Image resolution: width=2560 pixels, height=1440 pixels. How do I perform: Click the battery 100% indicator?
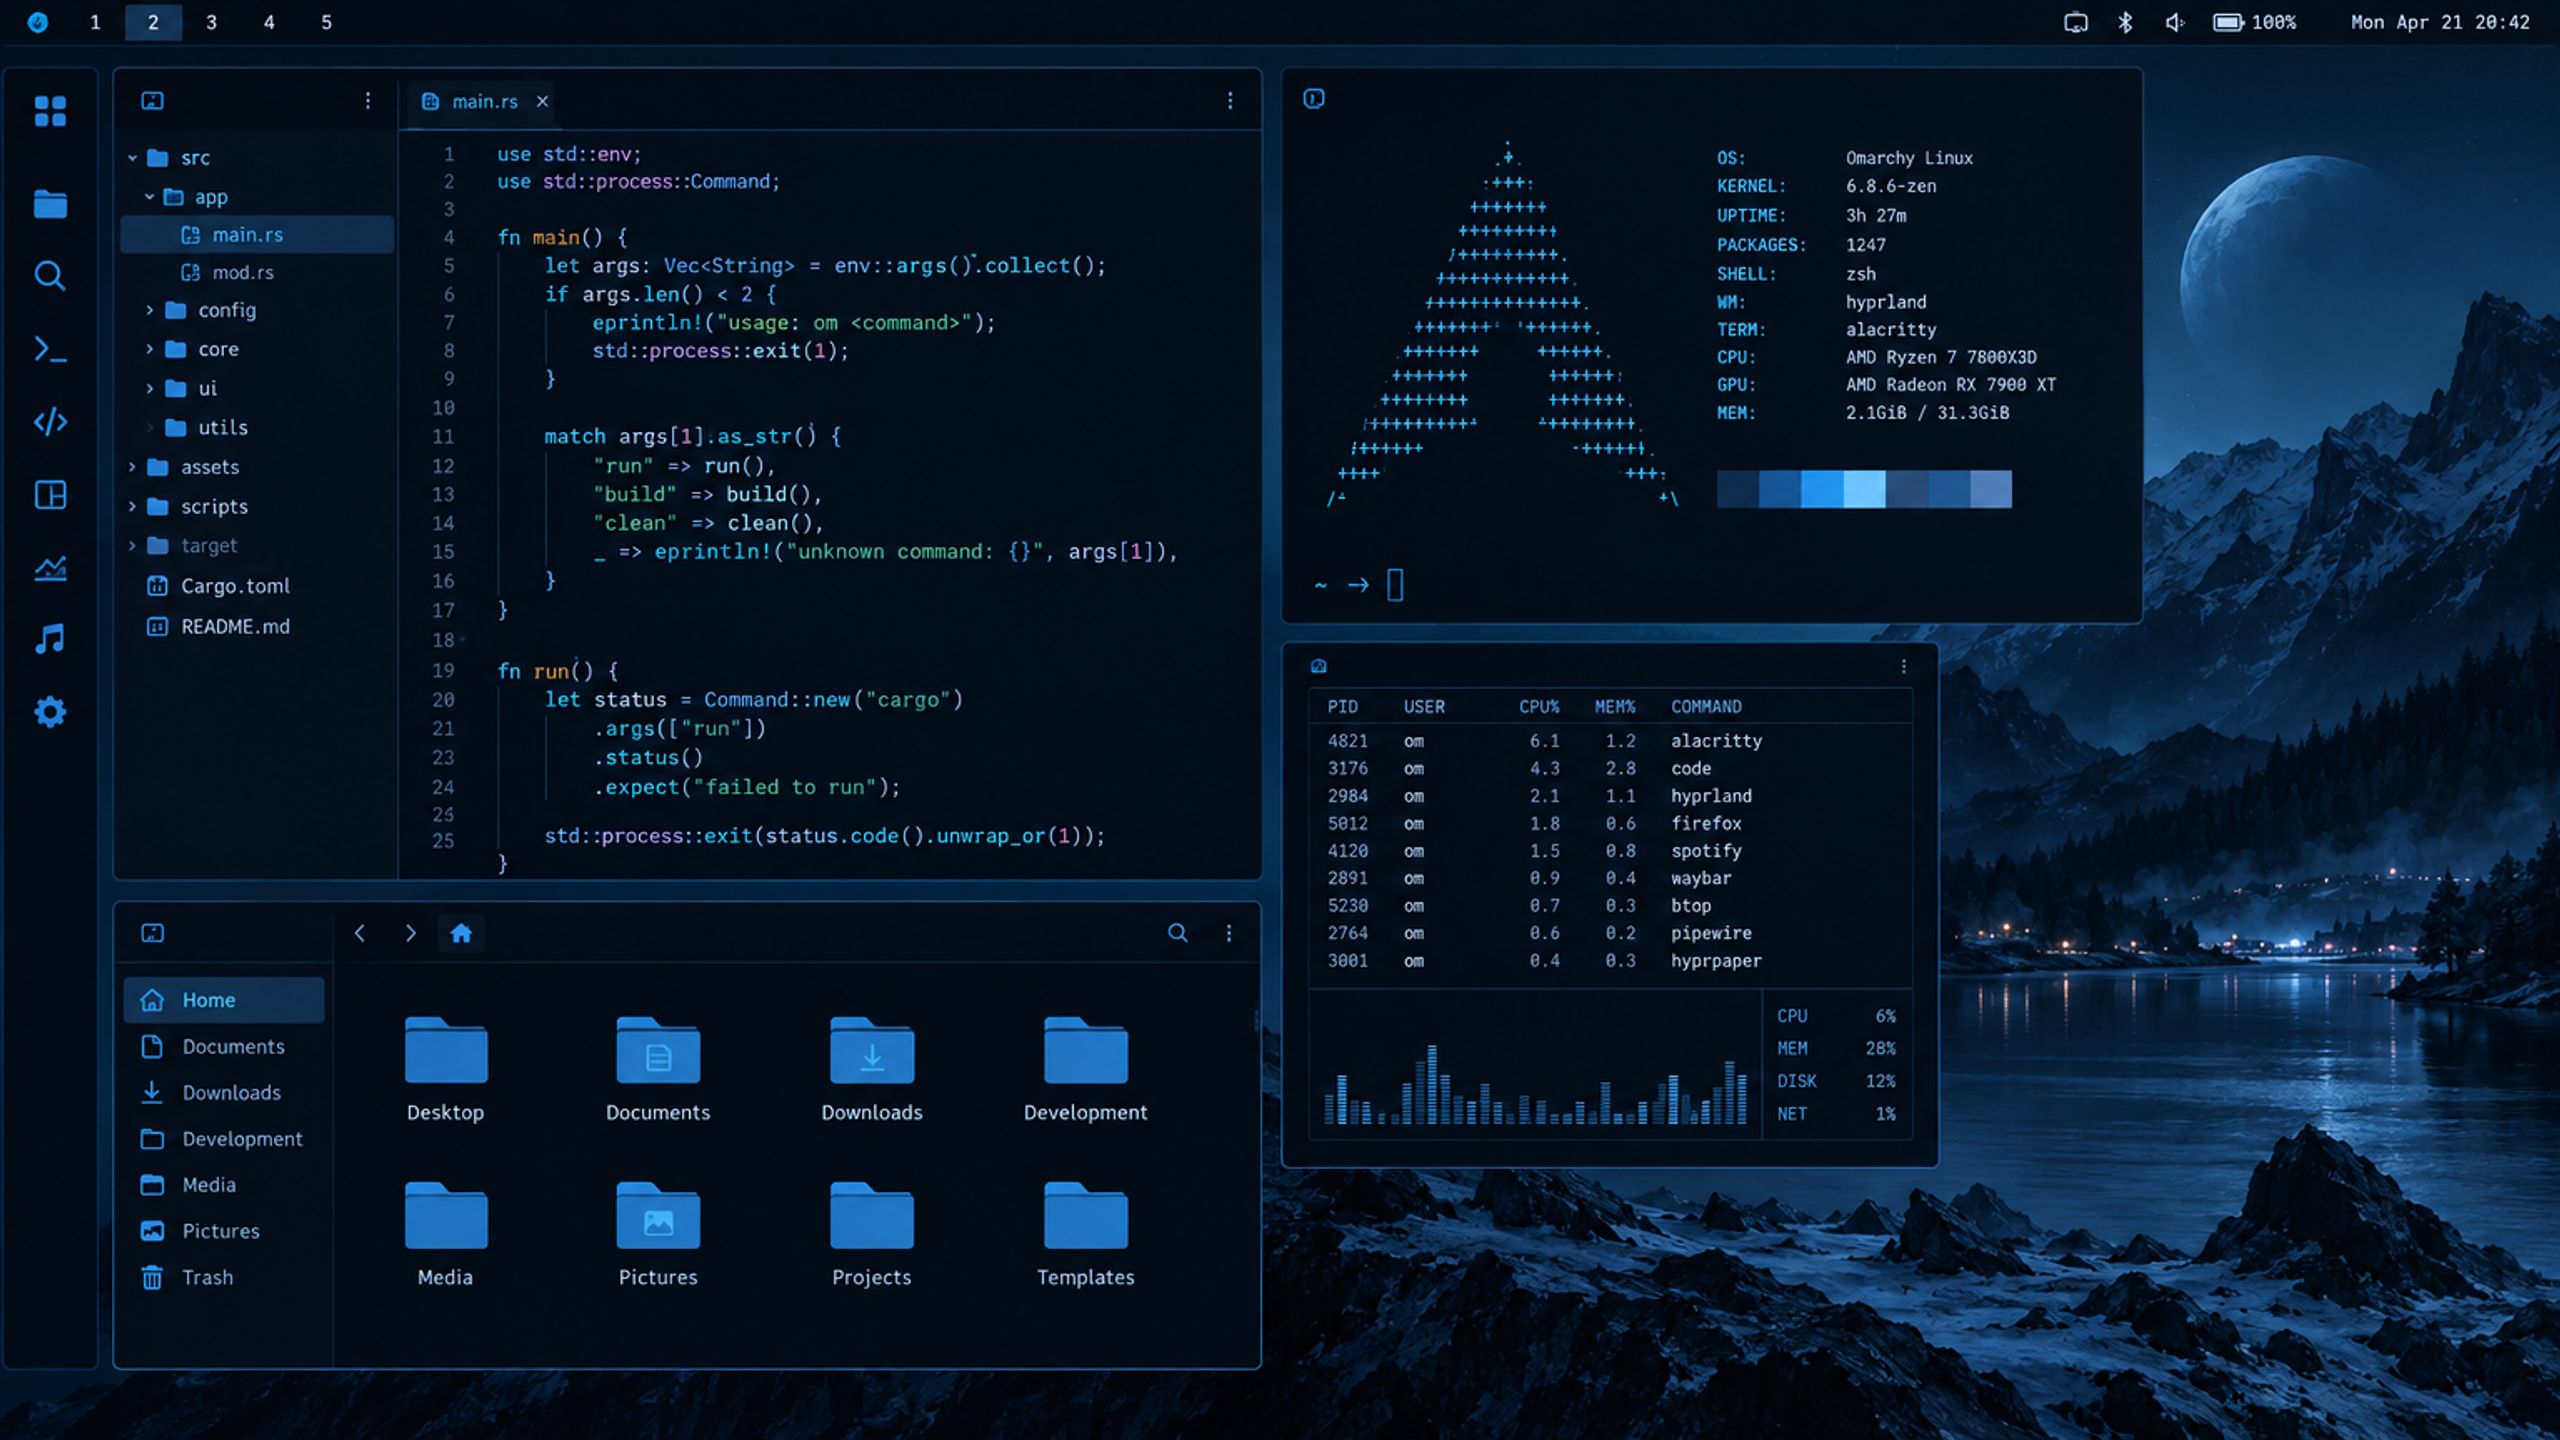[x=2254, y=22]
